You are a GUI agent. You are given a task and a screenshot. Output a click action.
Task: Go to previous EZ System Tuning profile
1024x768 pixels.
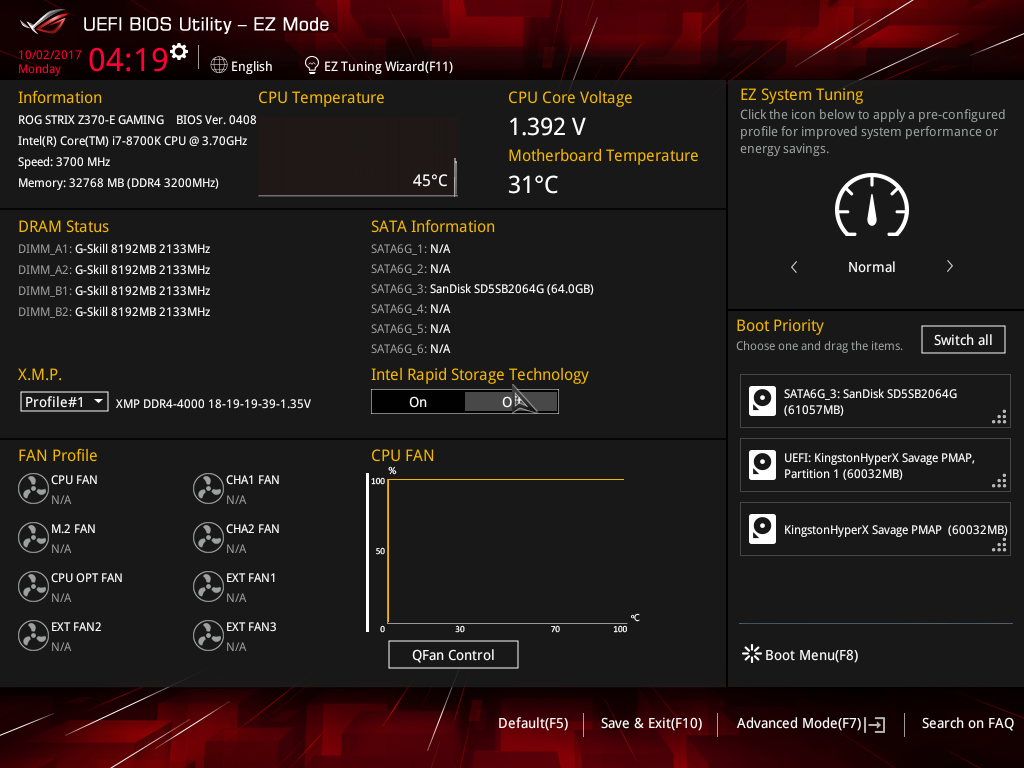794,266
